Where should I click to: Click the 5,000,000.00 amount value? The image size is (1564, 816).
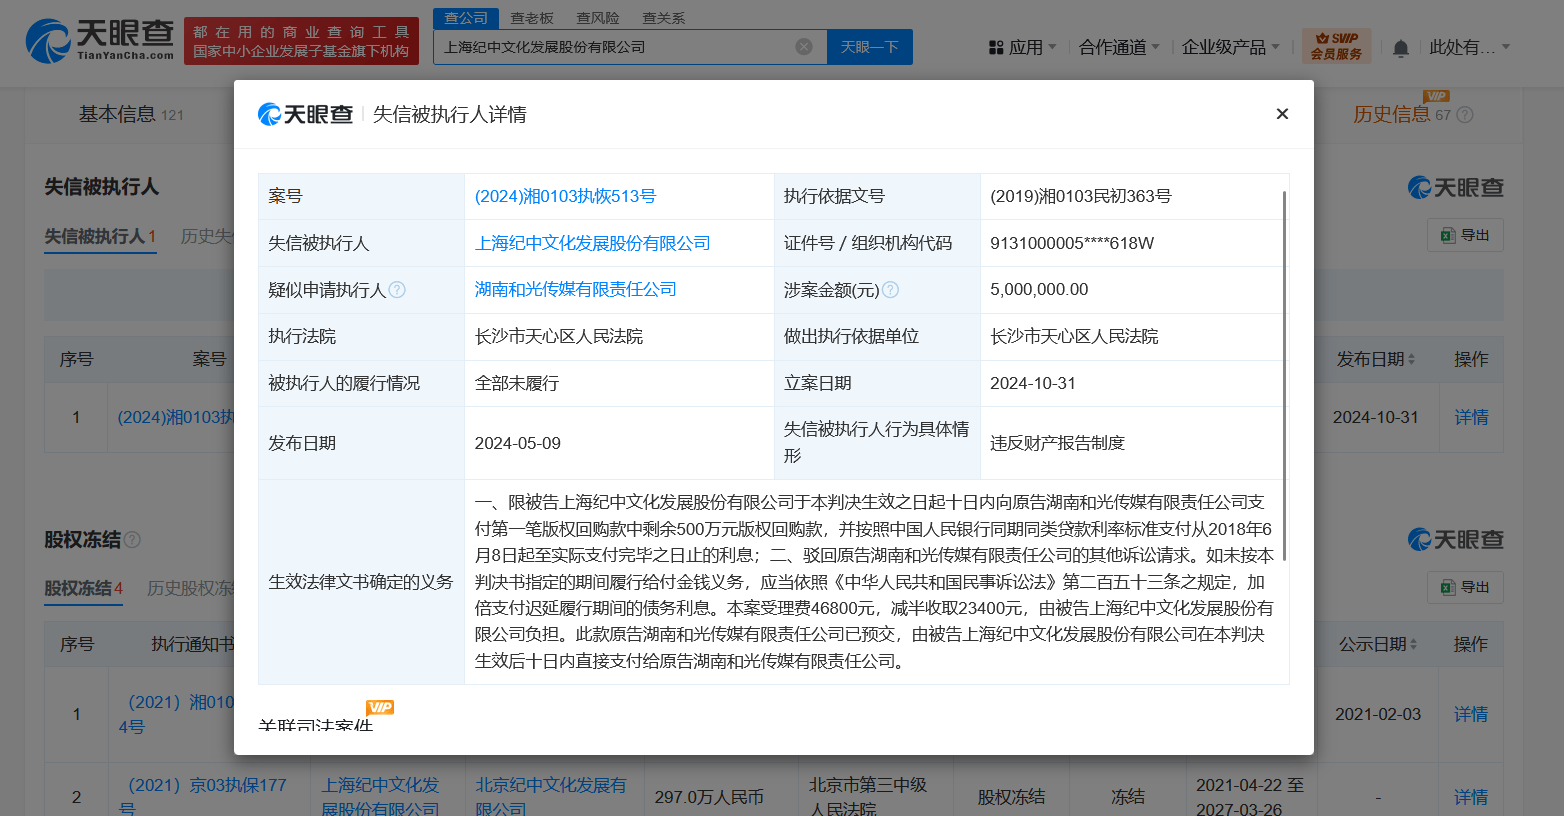coord(1039,289)
